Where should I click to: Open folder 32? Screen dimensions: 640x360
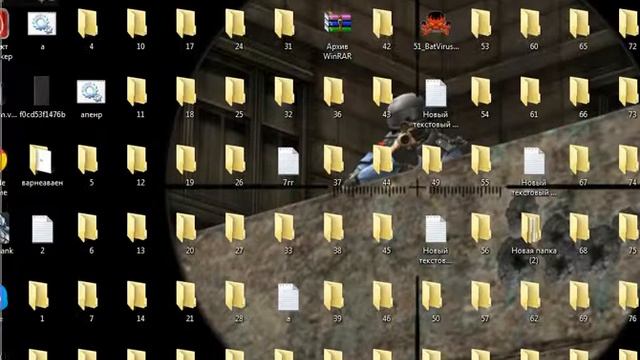click(x=284, y=91)
